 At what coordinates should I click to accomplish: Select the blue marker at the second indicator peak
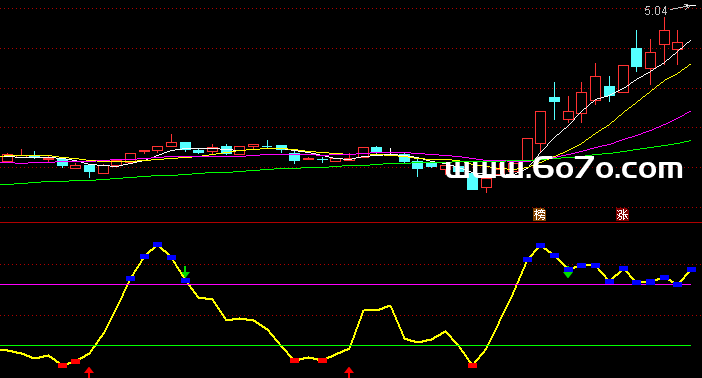click(x=540, y=245)
